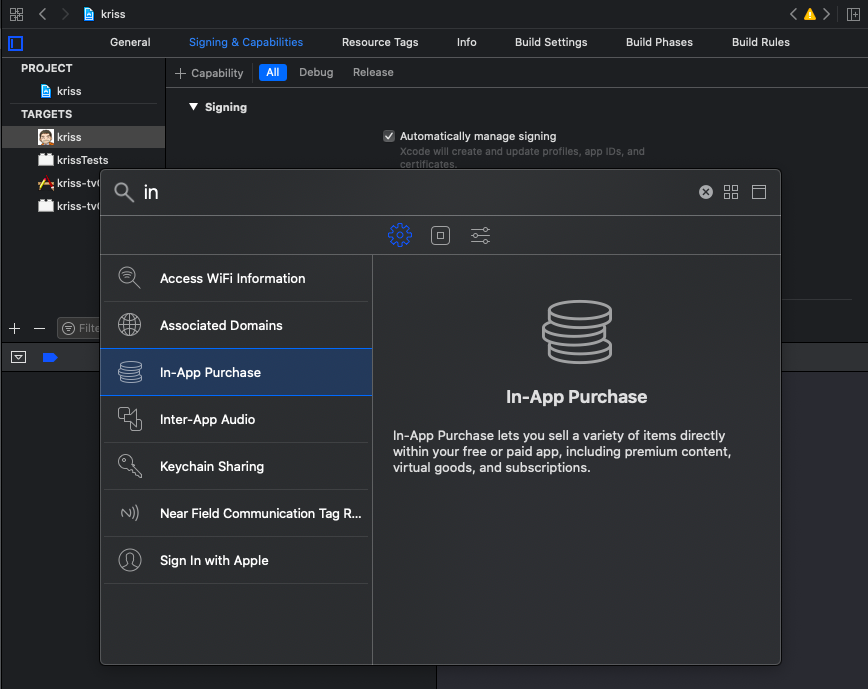Choose Near Field Communication Tag Reading capability

[236, 513]
